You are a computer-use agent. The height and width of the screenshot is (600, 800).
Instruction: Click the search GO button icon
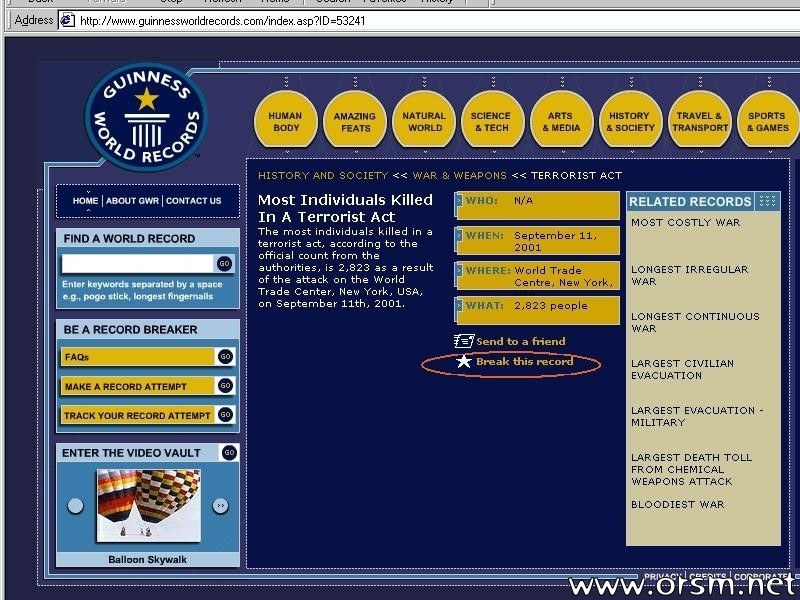(x=224, y=263)
